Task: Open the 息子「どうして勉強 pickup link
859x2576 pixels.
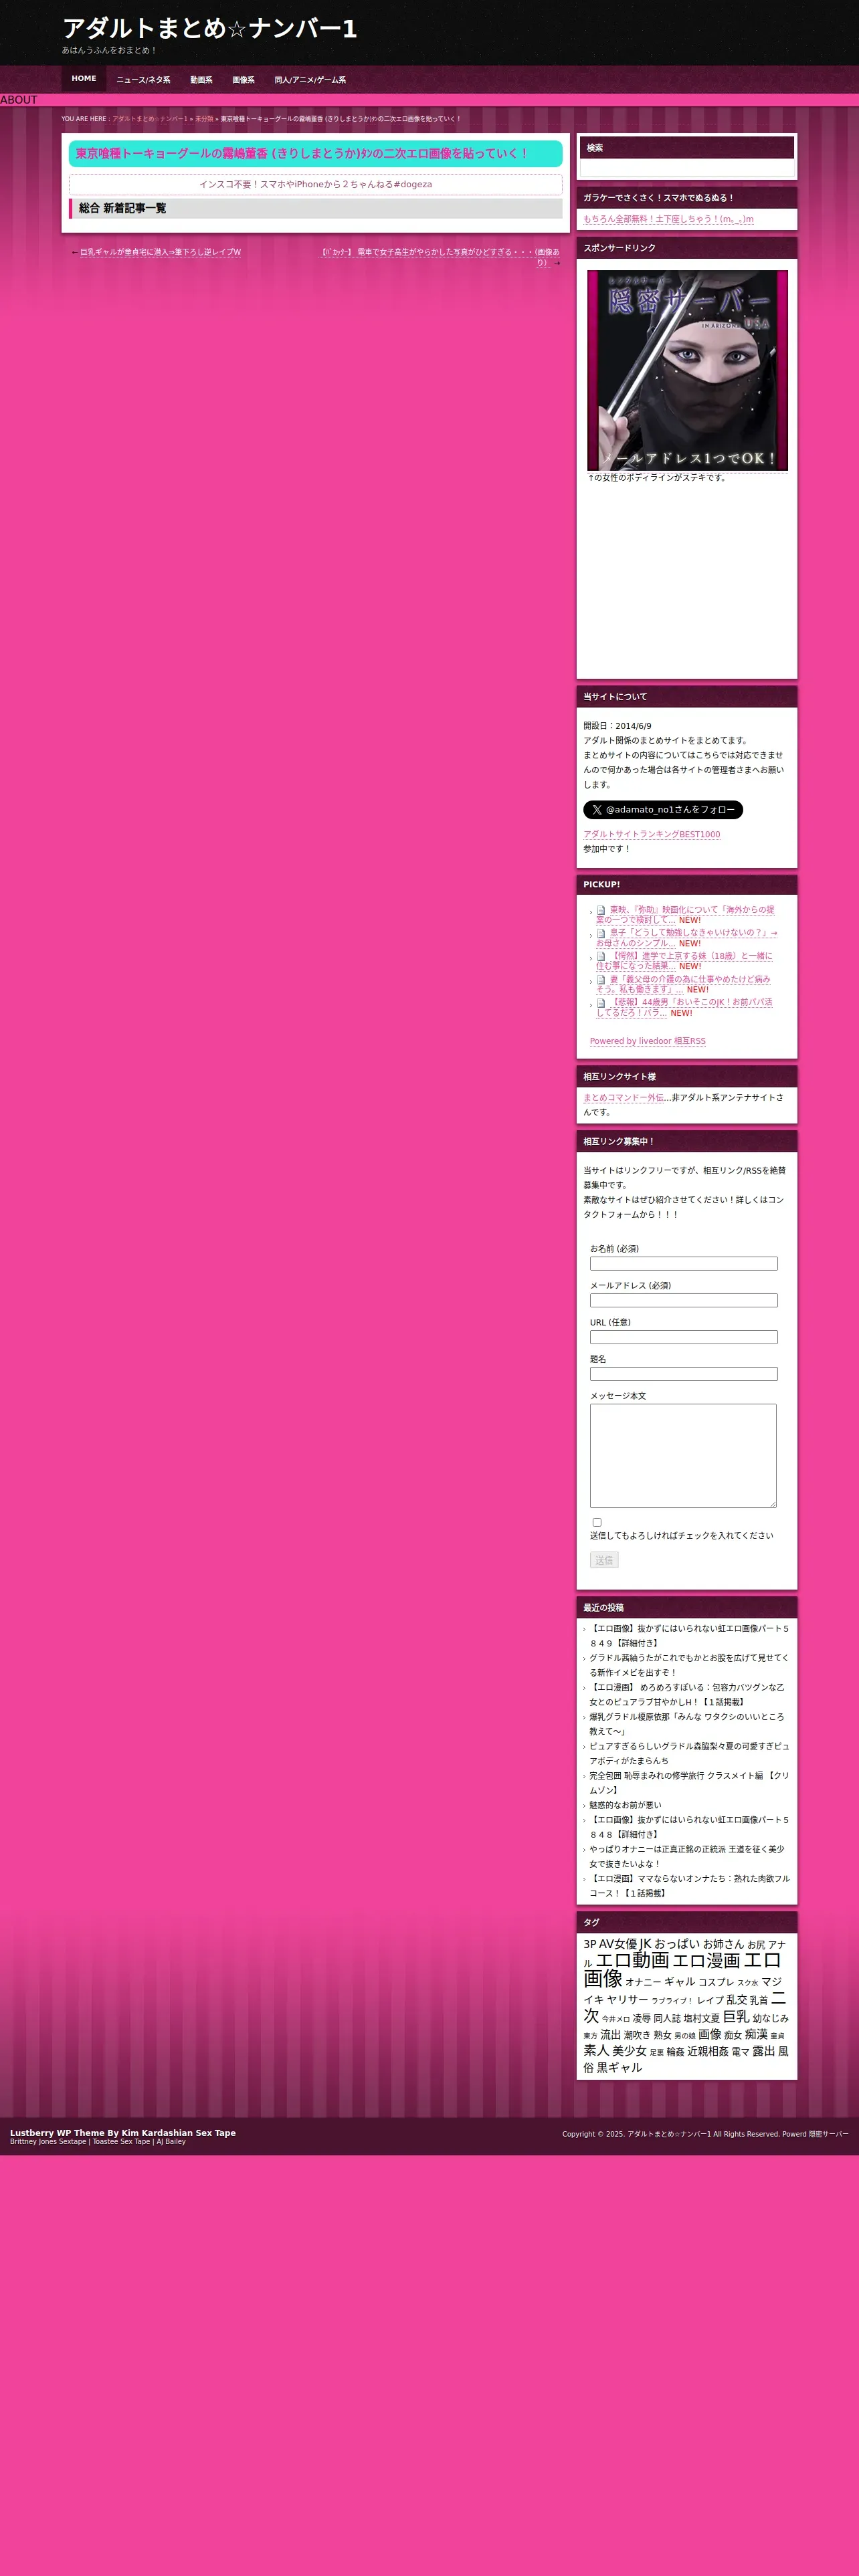Action: [x=686, y=937]
